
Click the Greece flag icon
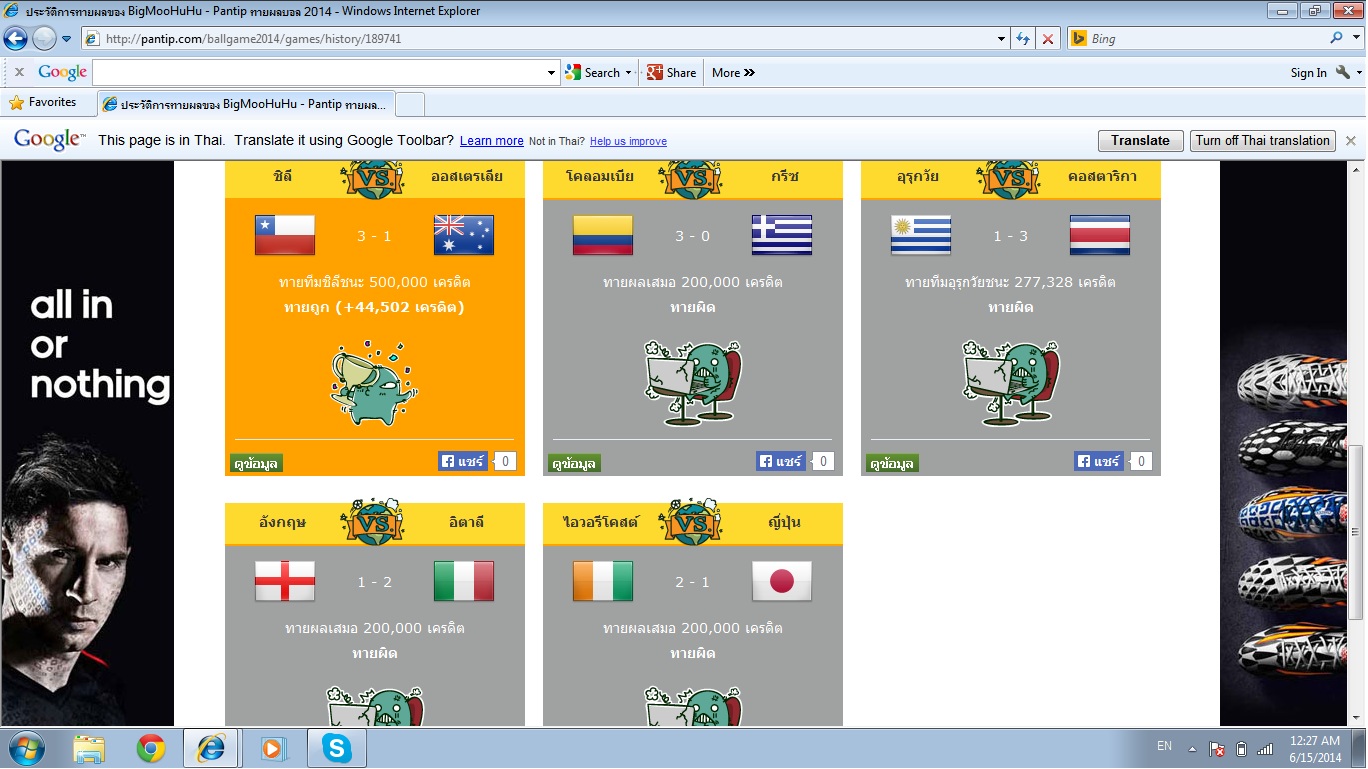click(782, 235)
